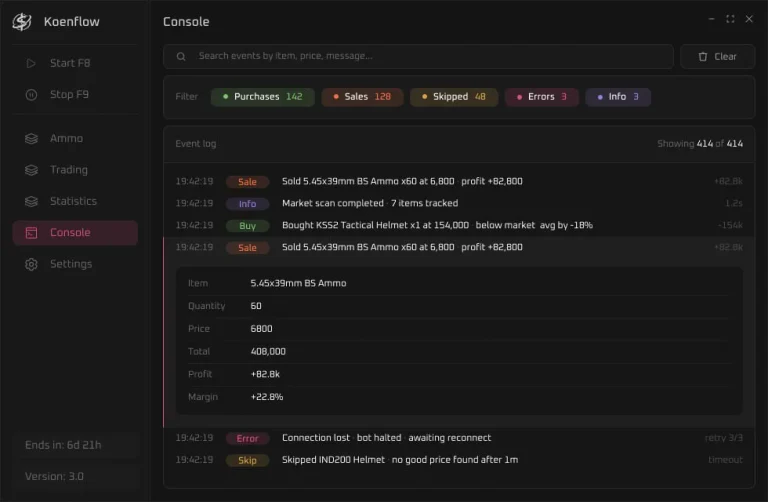Click the Total value 408,000
This screenshot has width=768, height=502.
click(x=268, y=351)
